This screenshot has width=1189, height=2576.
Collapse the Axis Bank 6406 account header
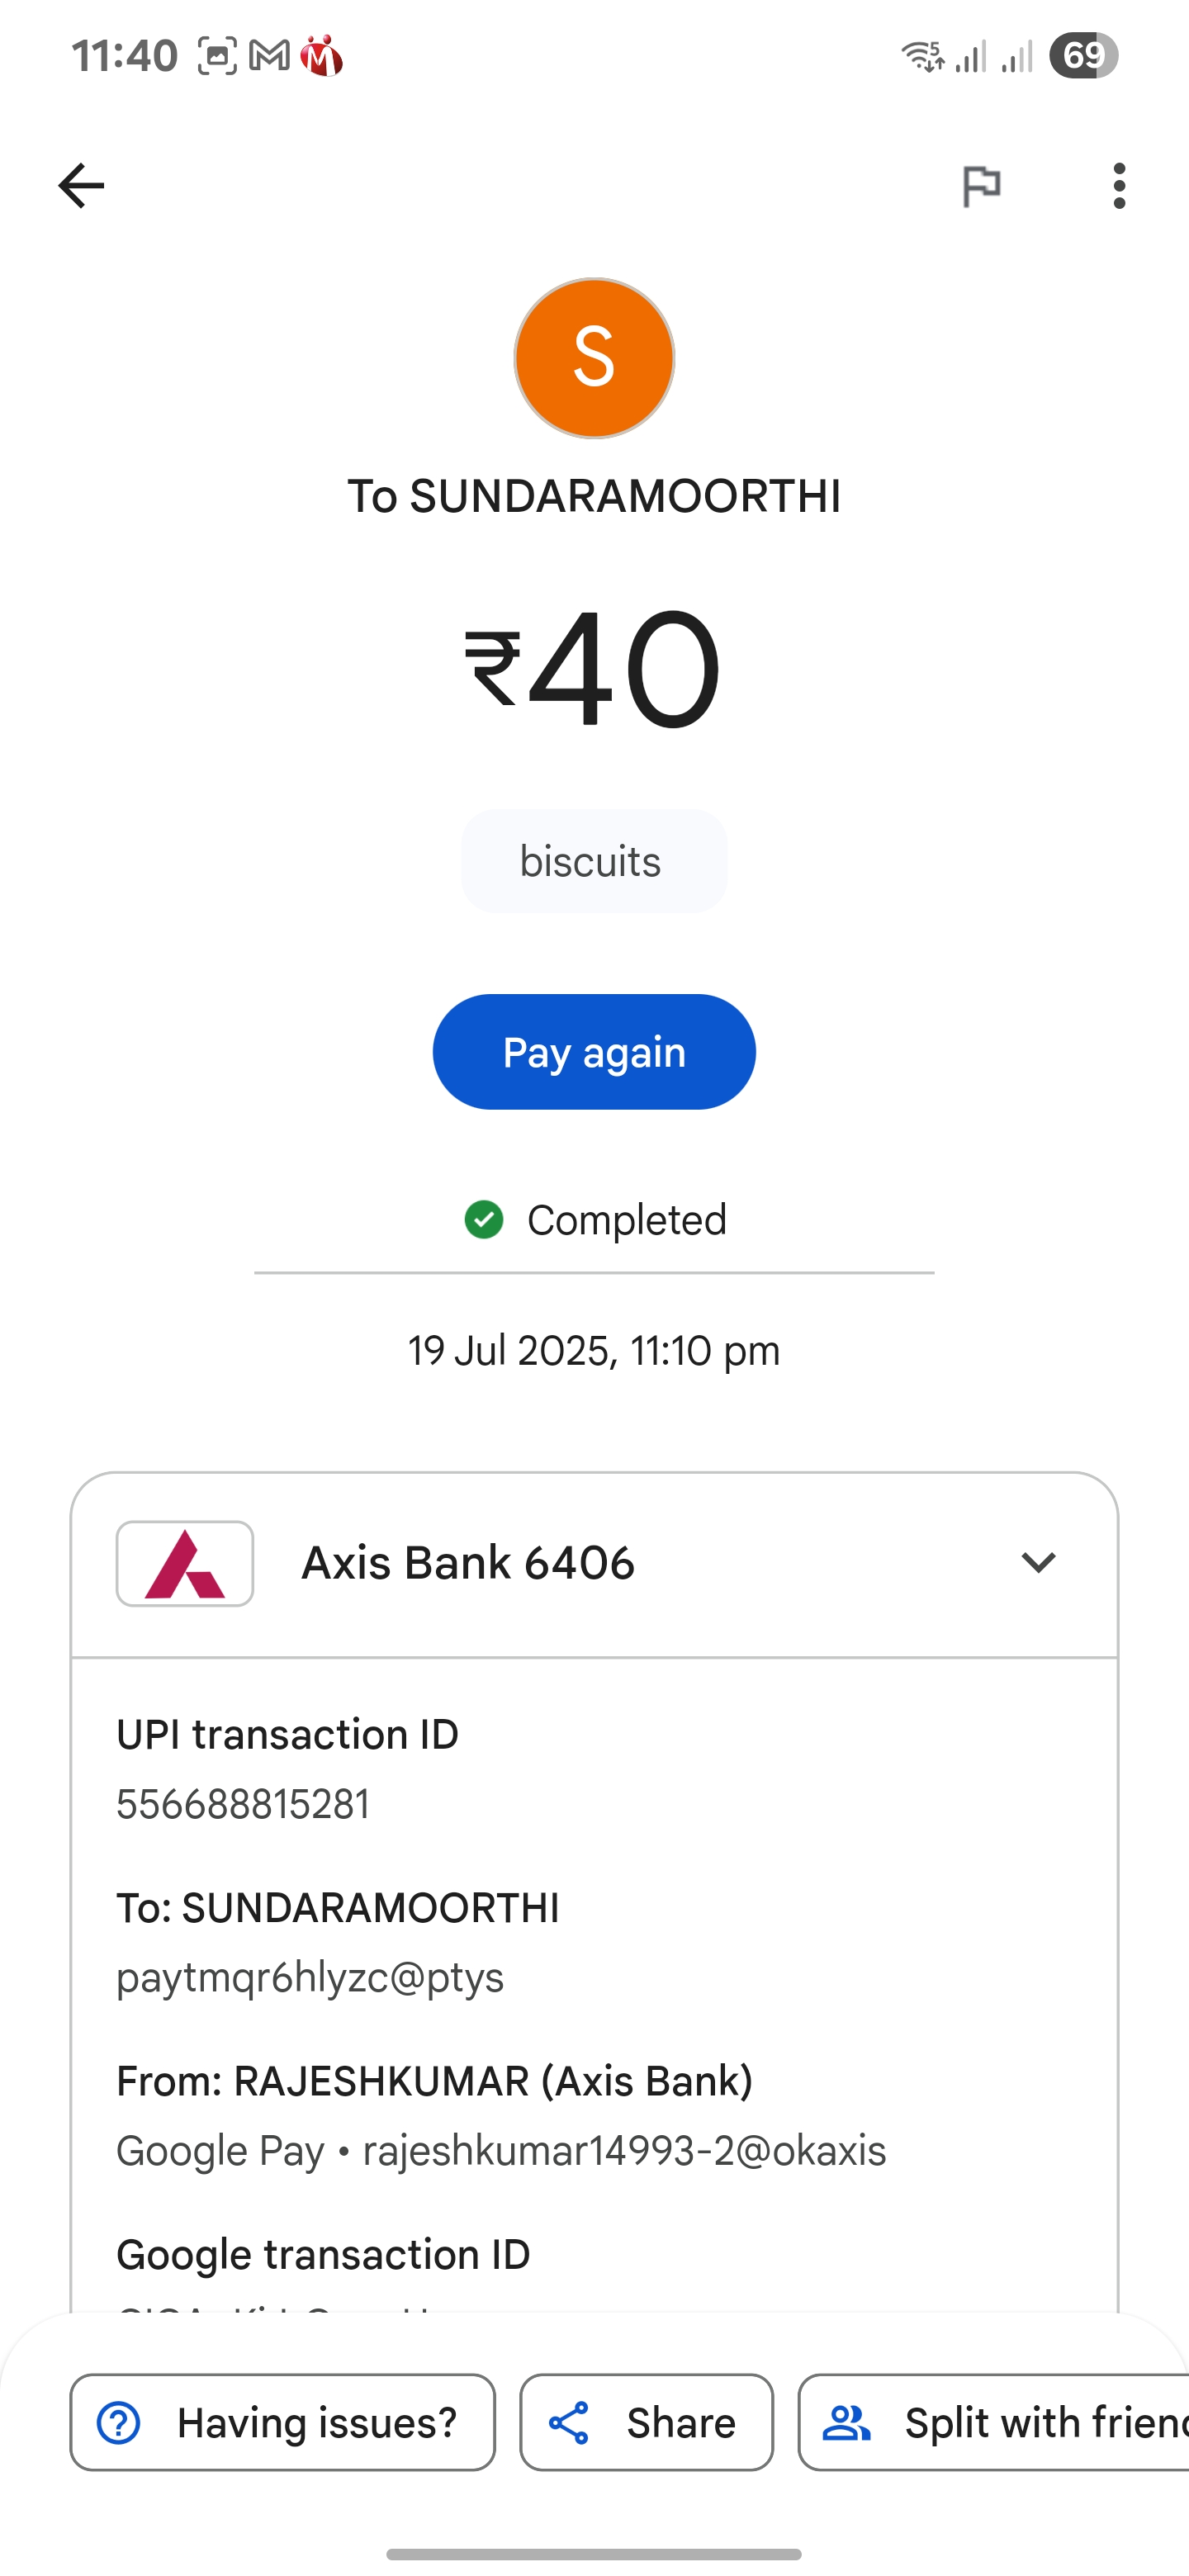click(x=594, y=1564)
